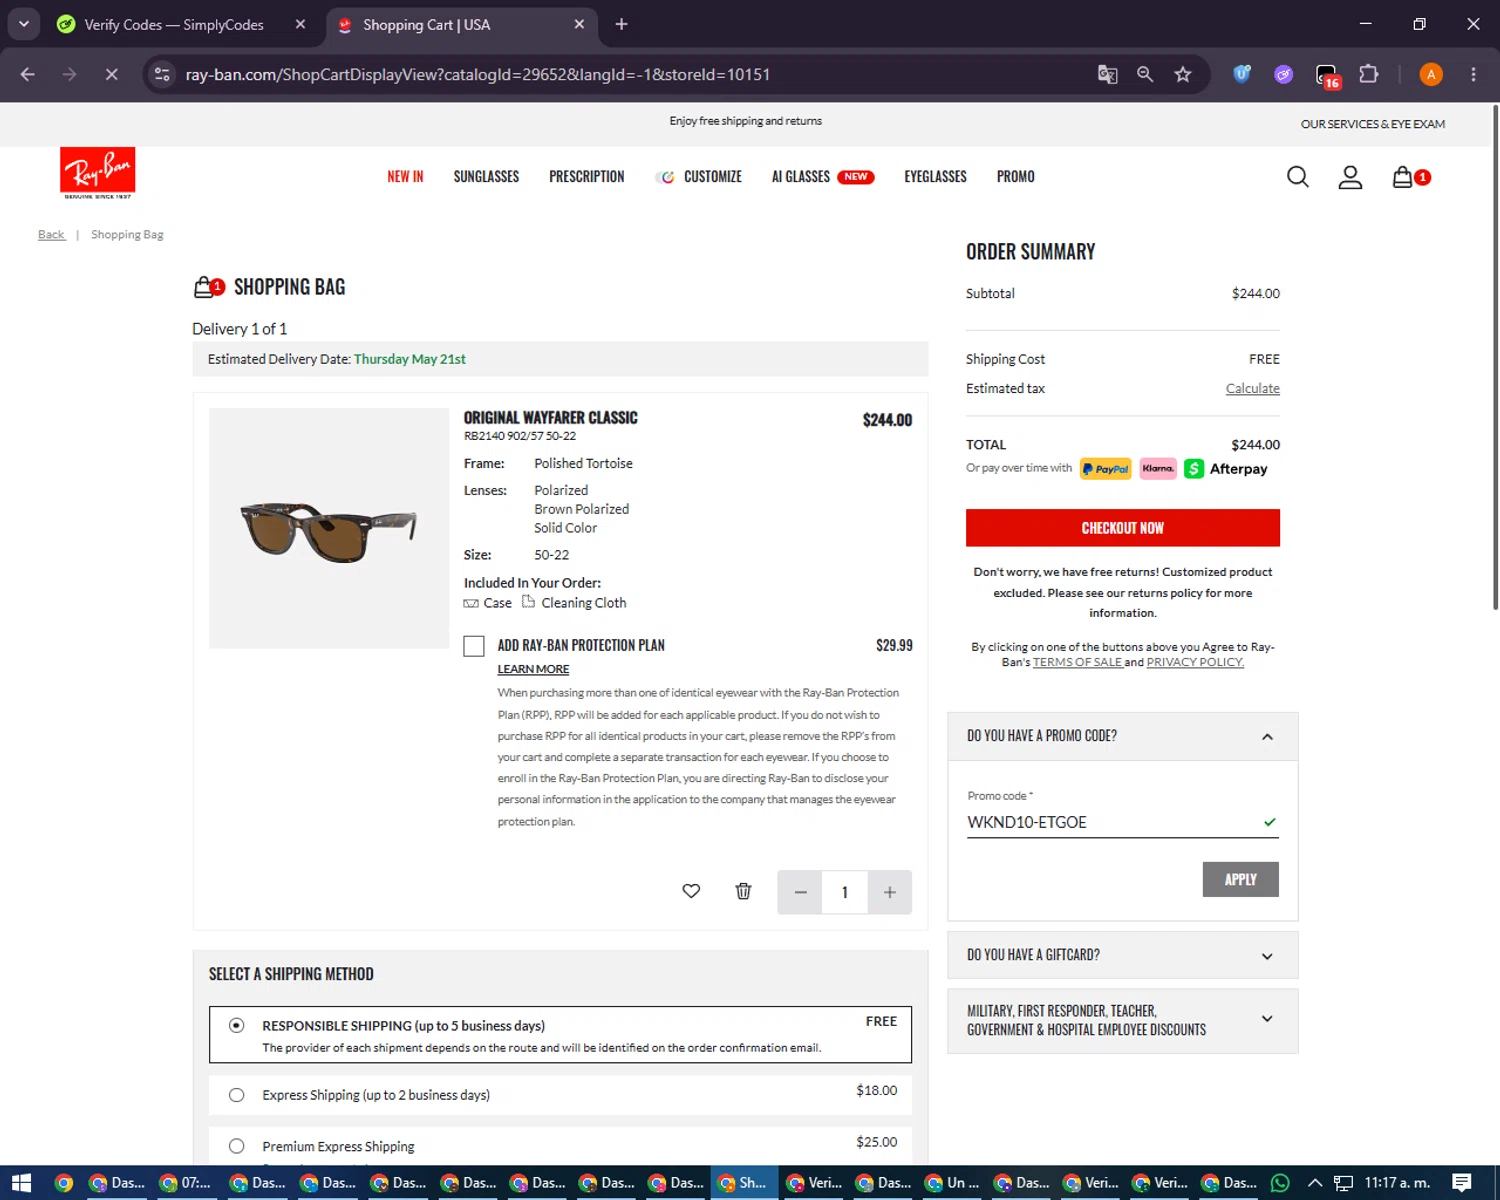This screenshot has height=1200, width=1500.
Task: Select Express Shipping radio option
Action: [x=236, y=1095]
